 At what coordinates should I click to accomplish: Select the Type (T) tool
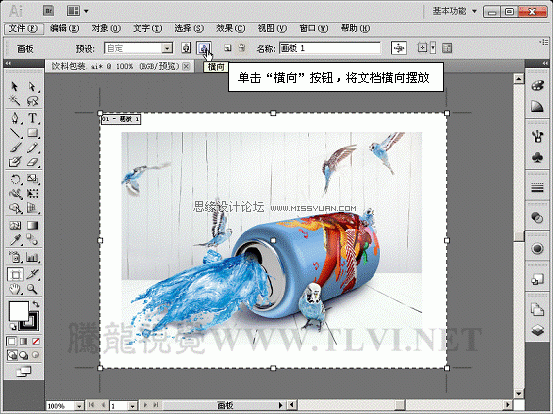pos(32,118)
